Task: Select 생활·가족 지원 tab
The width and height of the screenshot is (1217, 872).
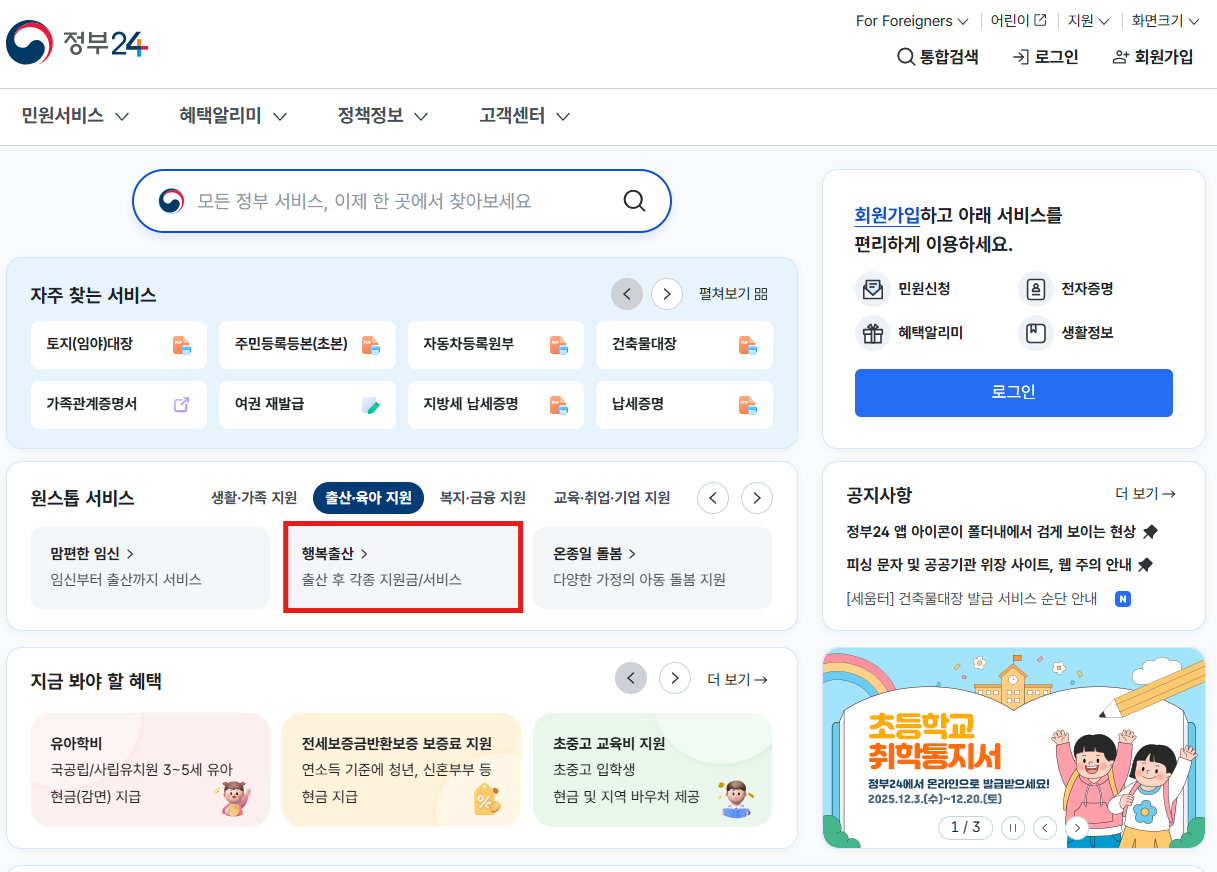Action: 254,497
